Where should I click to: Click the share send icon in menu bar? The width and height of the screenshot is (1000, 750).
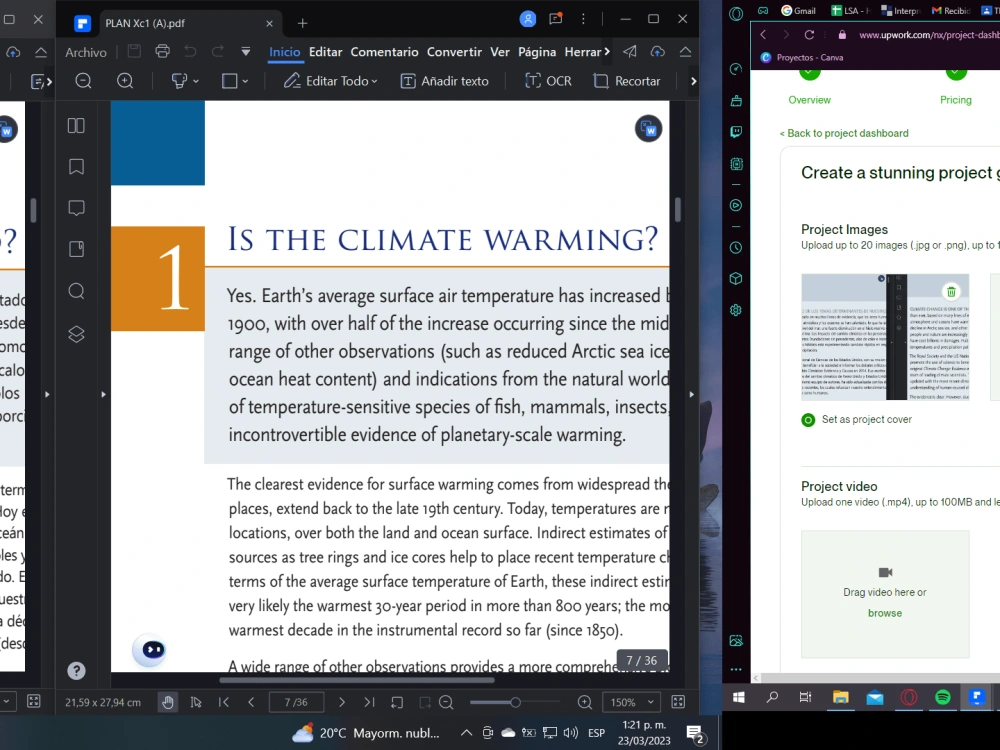(x=629, y=52)
